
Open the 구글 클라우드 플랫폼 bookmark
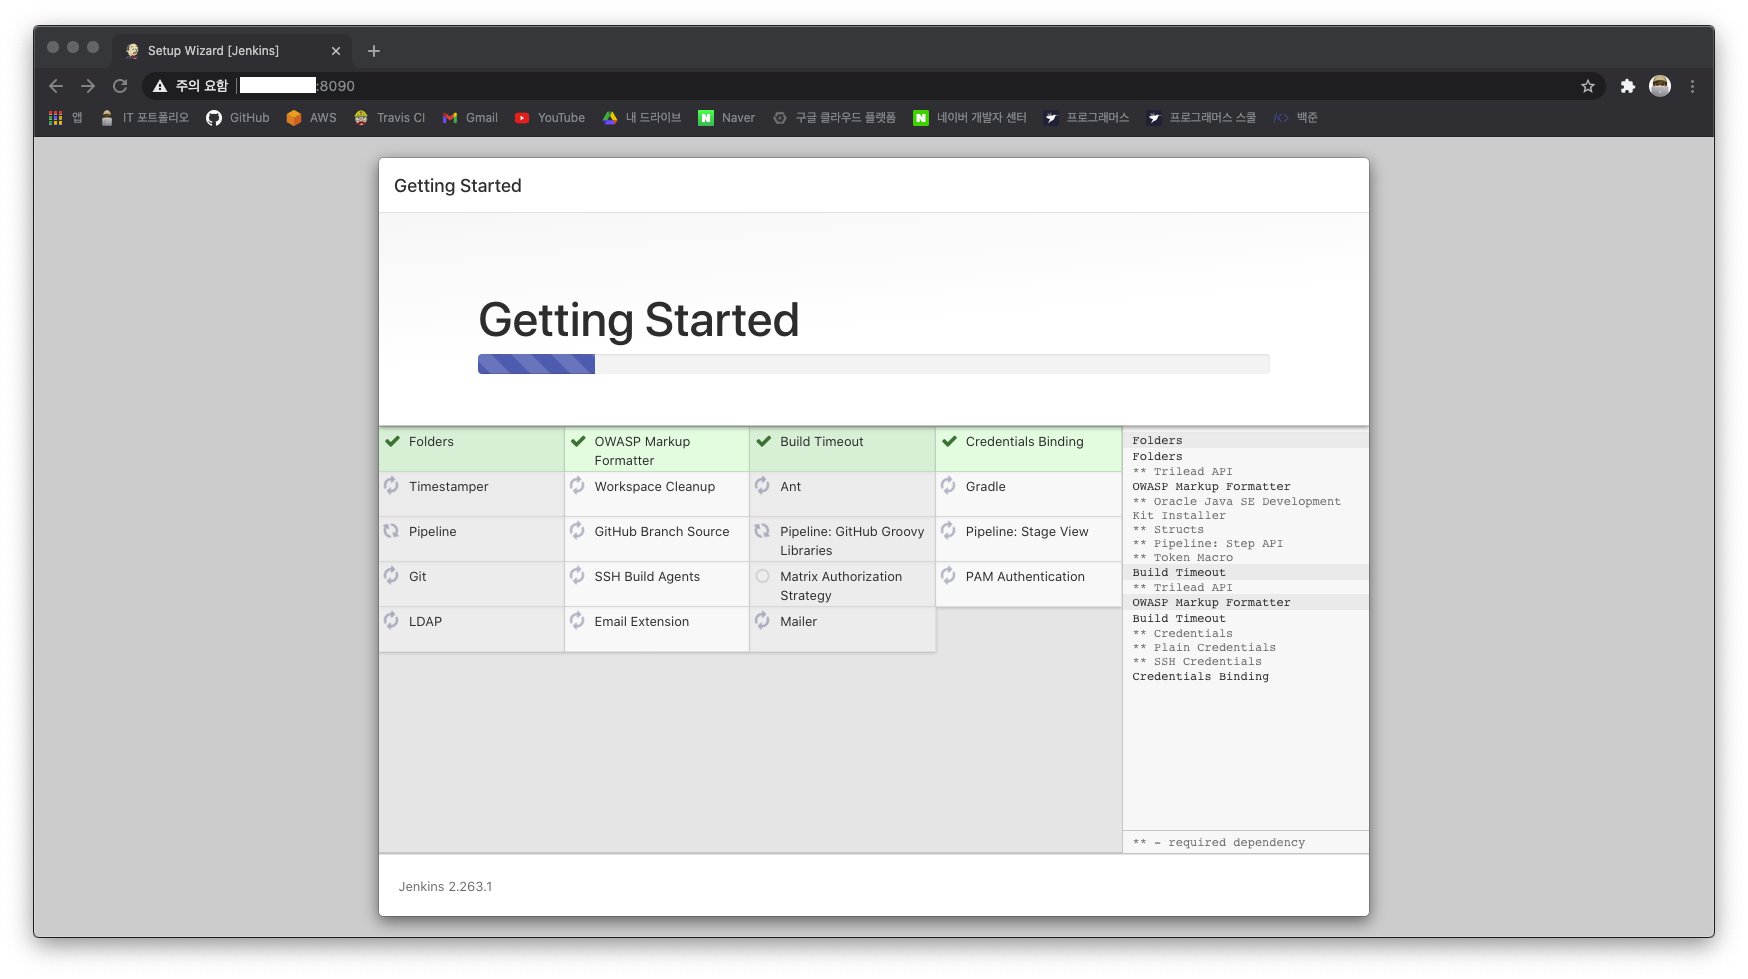pos(834,118)
